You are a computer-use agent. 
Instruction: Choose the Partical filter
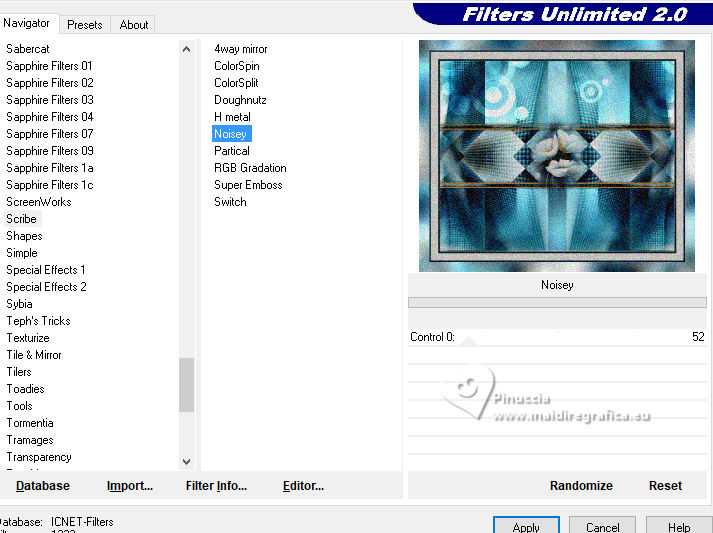(231, 151)
